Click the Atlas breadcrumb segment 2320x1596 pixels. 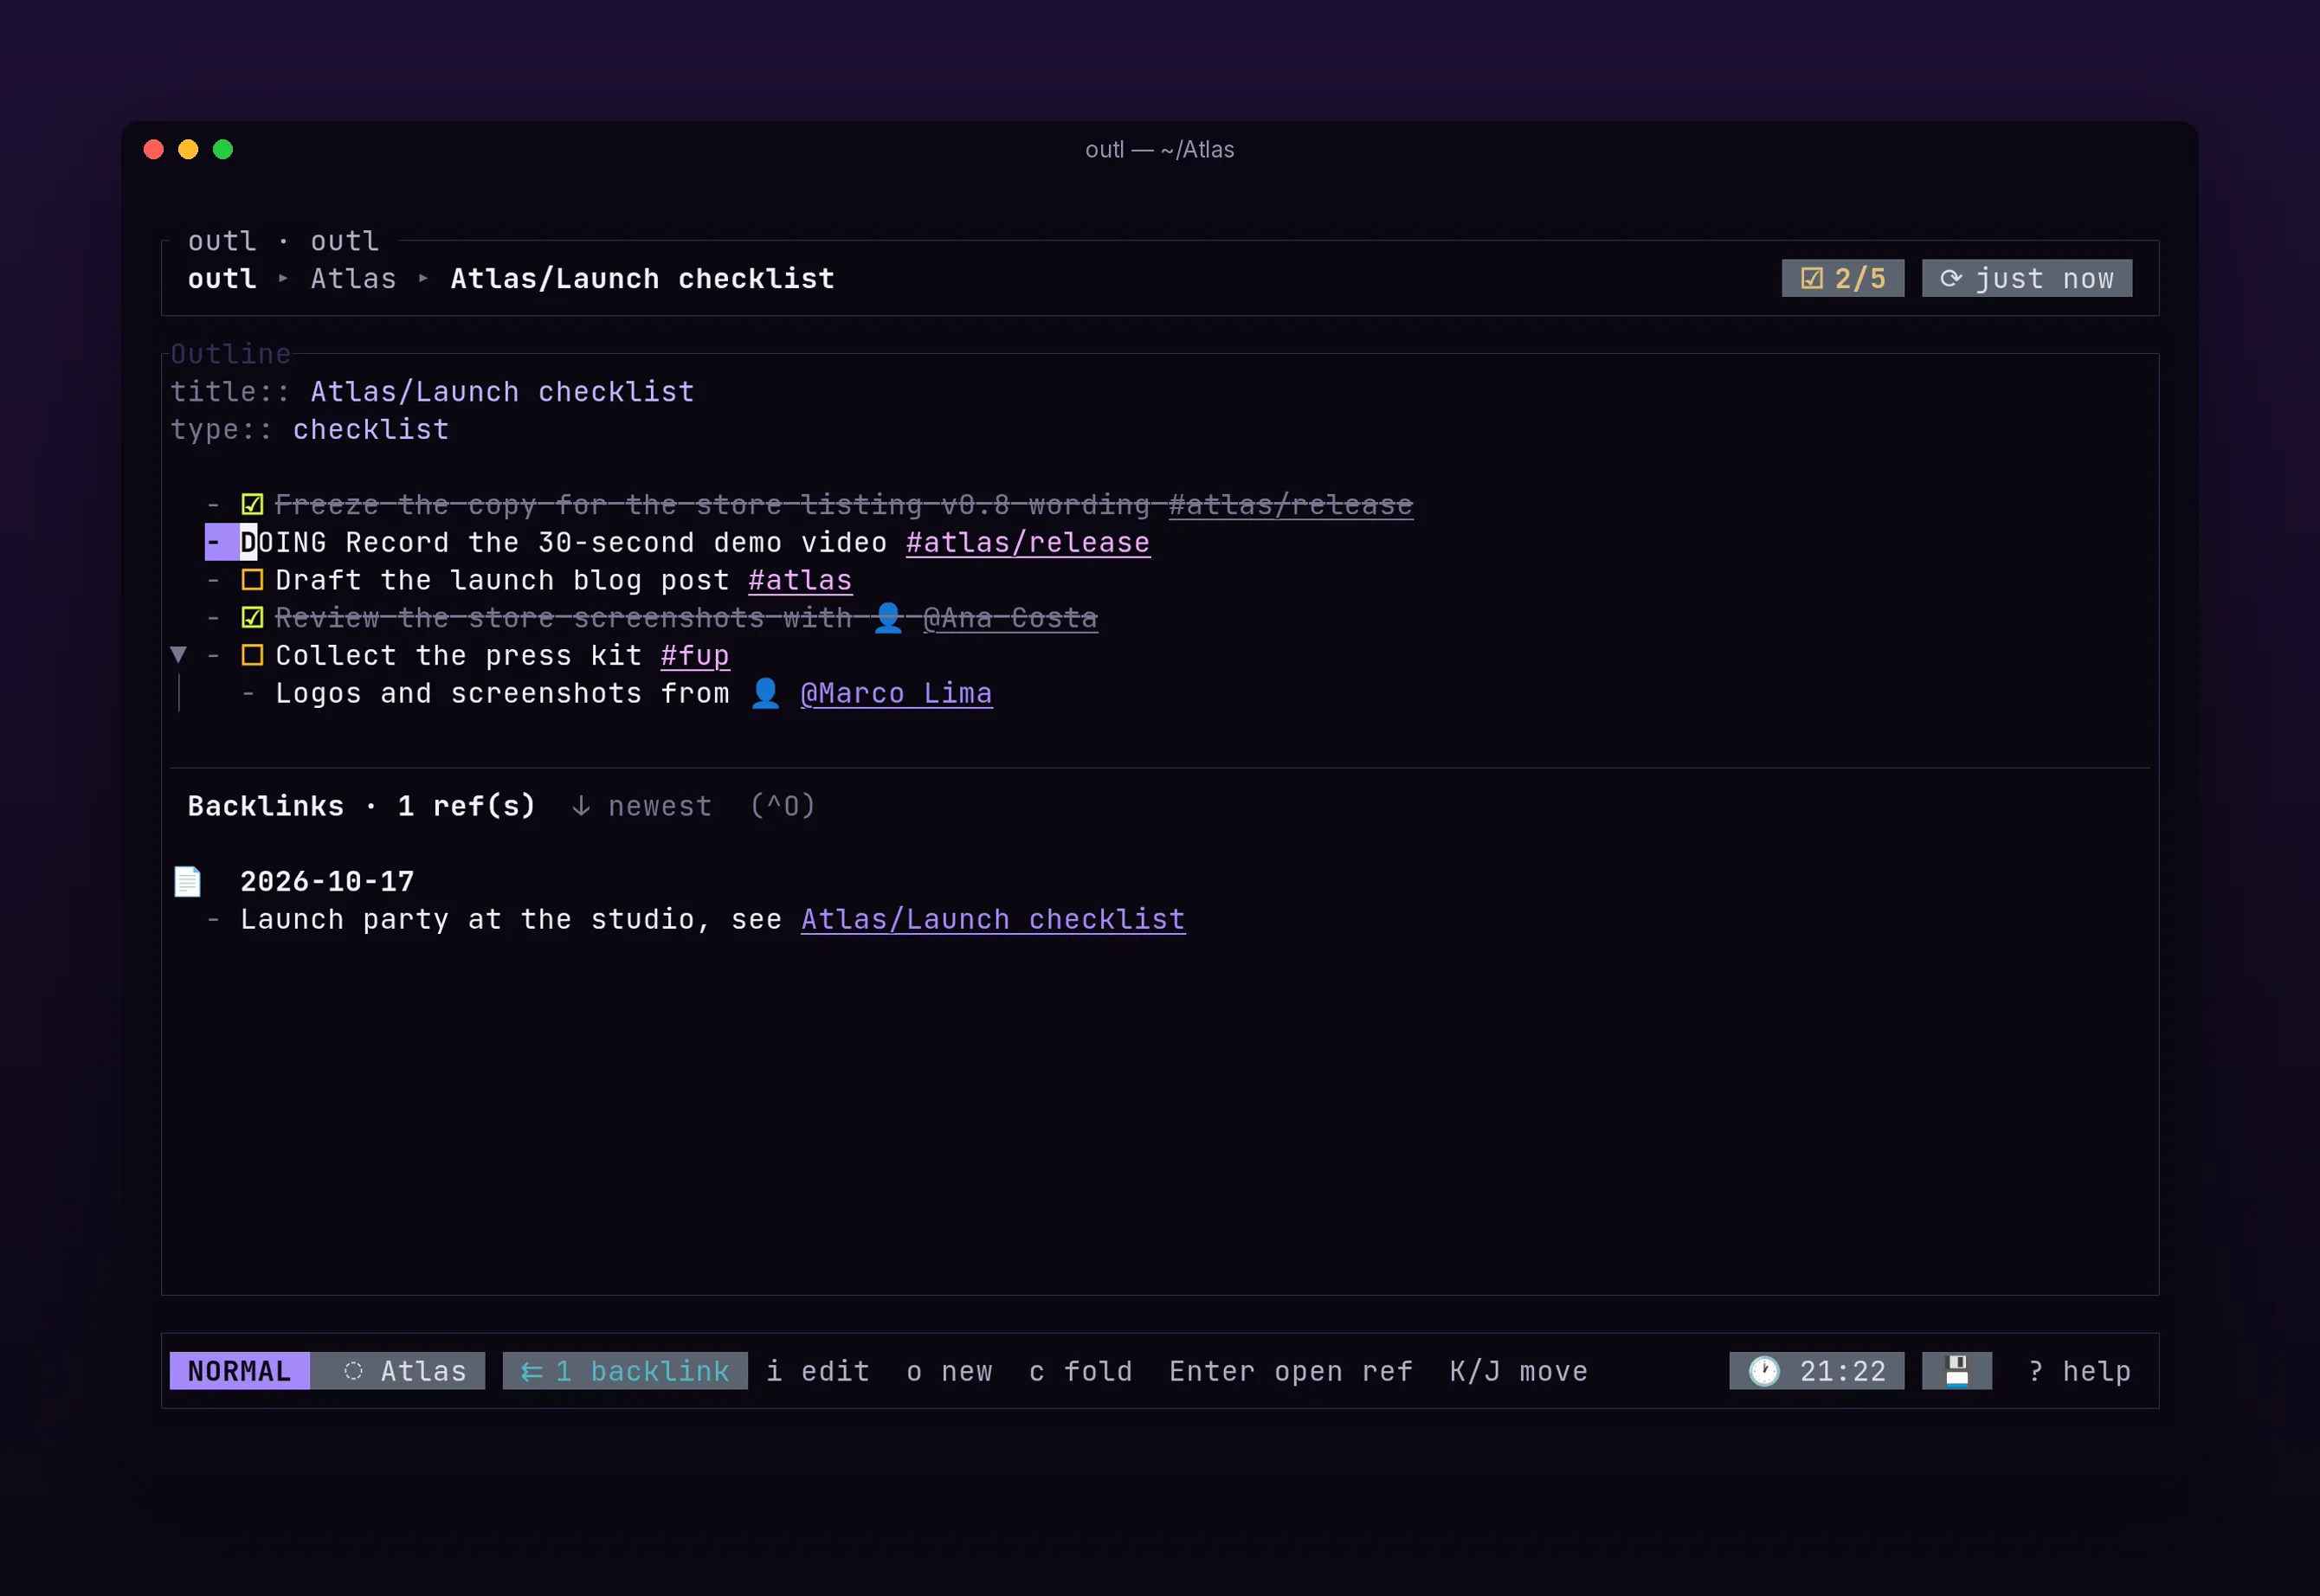[353, 279]
